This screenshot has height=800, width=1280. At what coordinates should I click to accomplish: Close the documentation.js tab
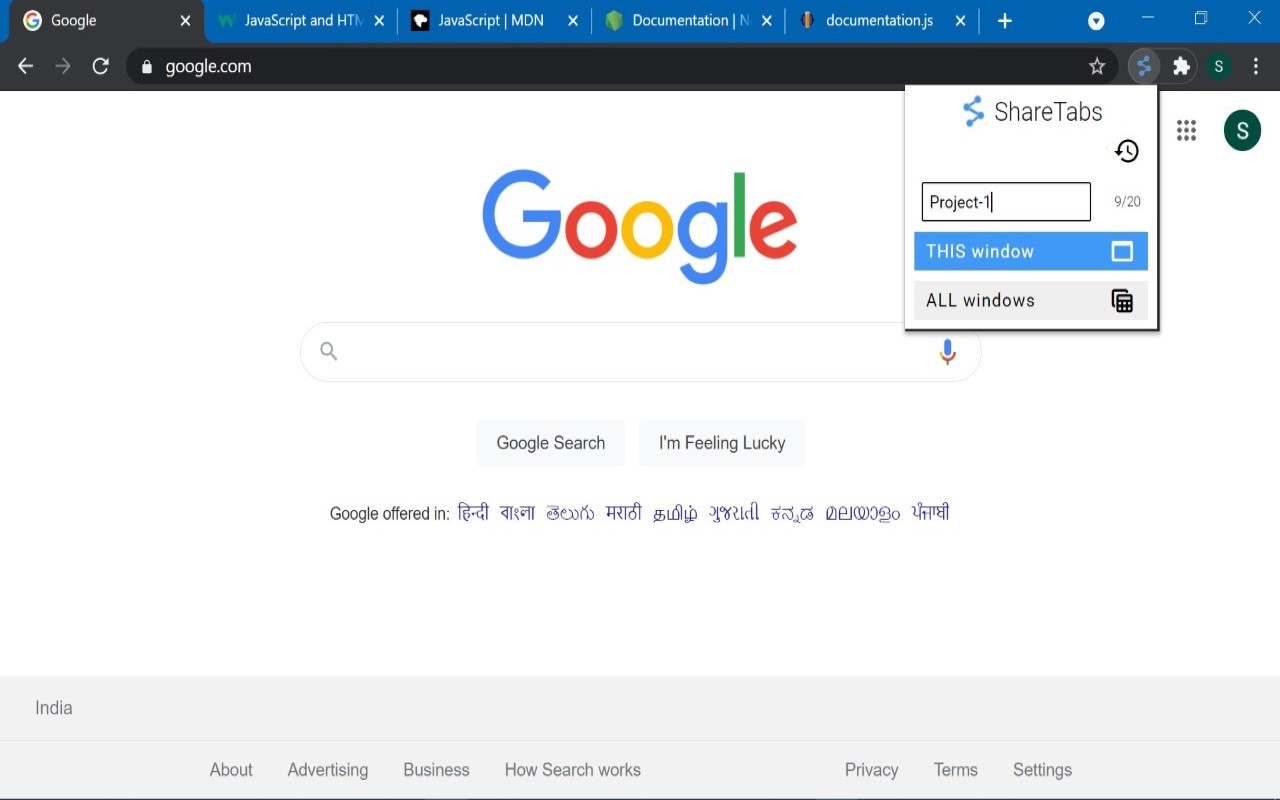pos(960,20)
